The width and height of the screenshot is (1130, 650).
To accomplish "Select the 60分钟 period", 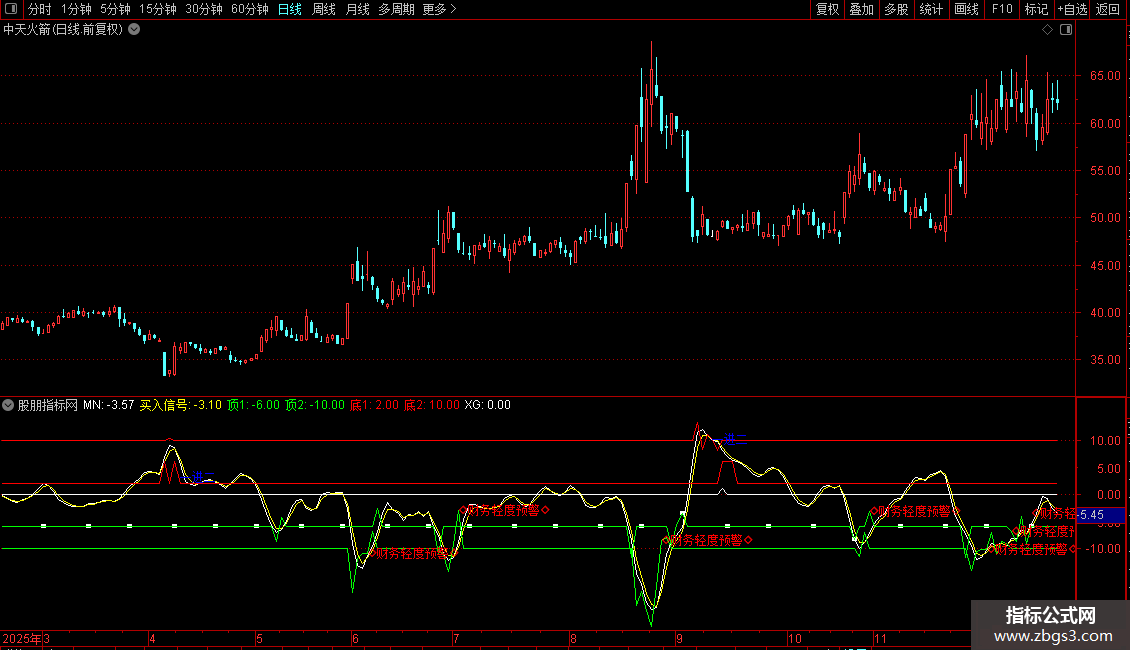I will (x=250, y=9).
